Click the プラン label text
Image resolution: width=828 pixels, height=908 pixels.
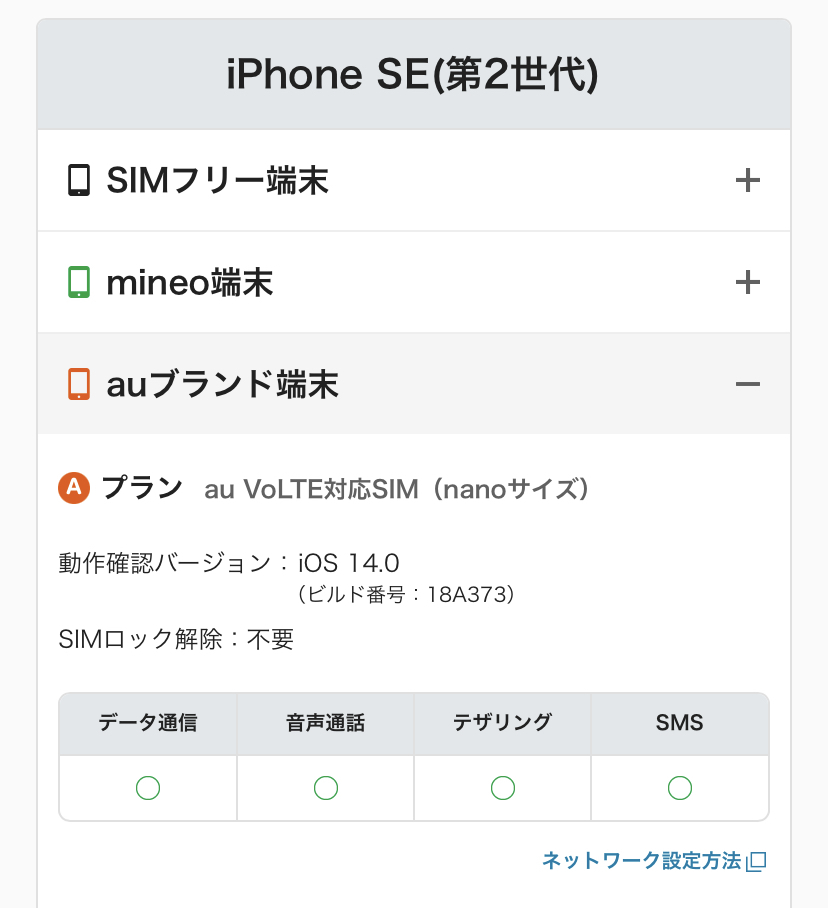tap(142, 488)
